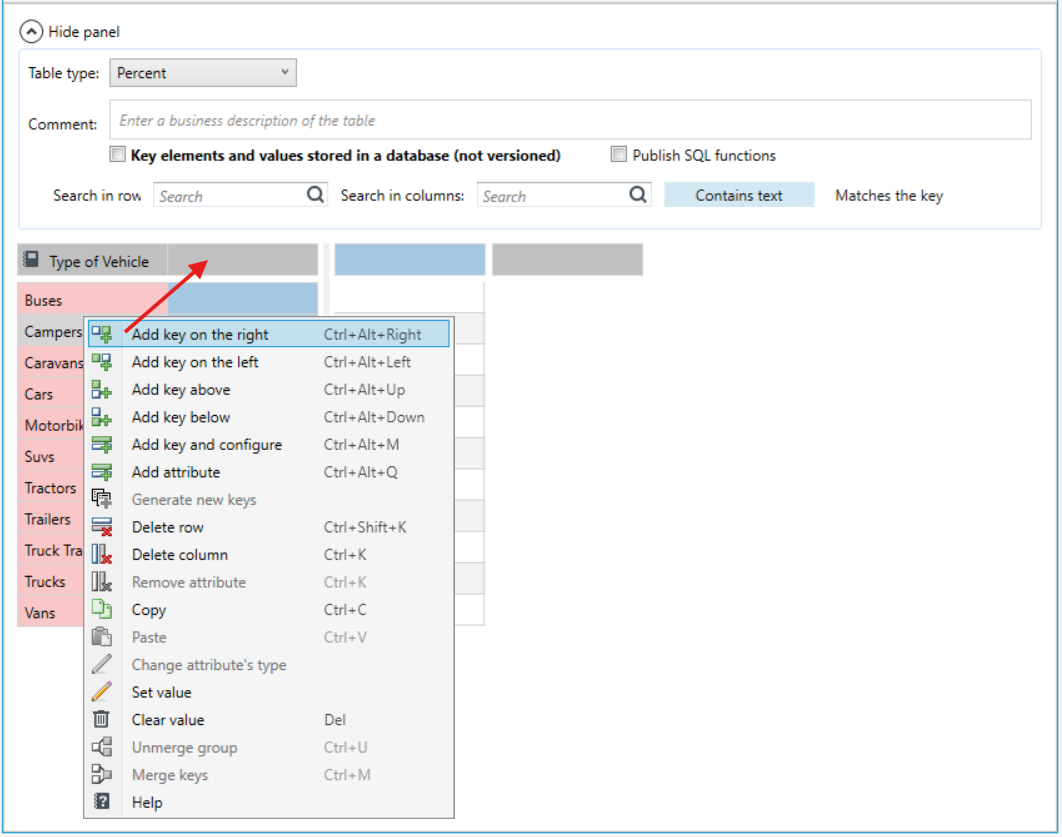
Task: Click the Add key and configure icon
Action: tap(102, 445)
